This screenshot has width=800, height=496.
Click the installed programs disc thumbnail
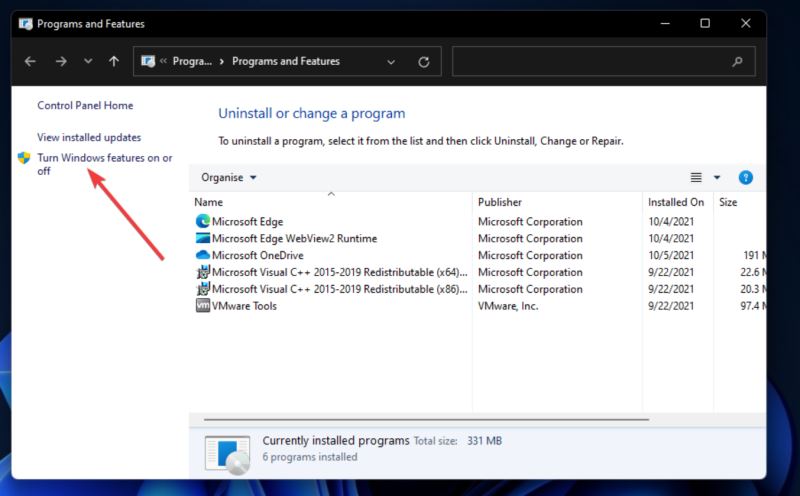tap(228, 454)
